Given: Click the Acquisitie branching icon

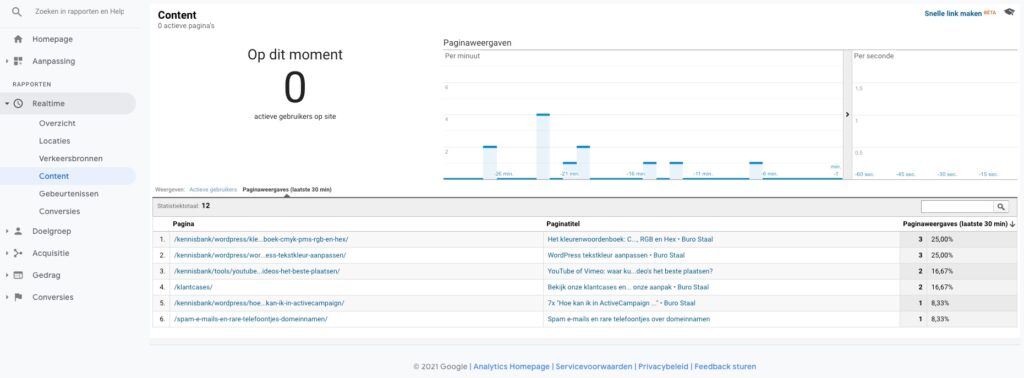Looking at the screenshot, I should click(x=18, y=253).
